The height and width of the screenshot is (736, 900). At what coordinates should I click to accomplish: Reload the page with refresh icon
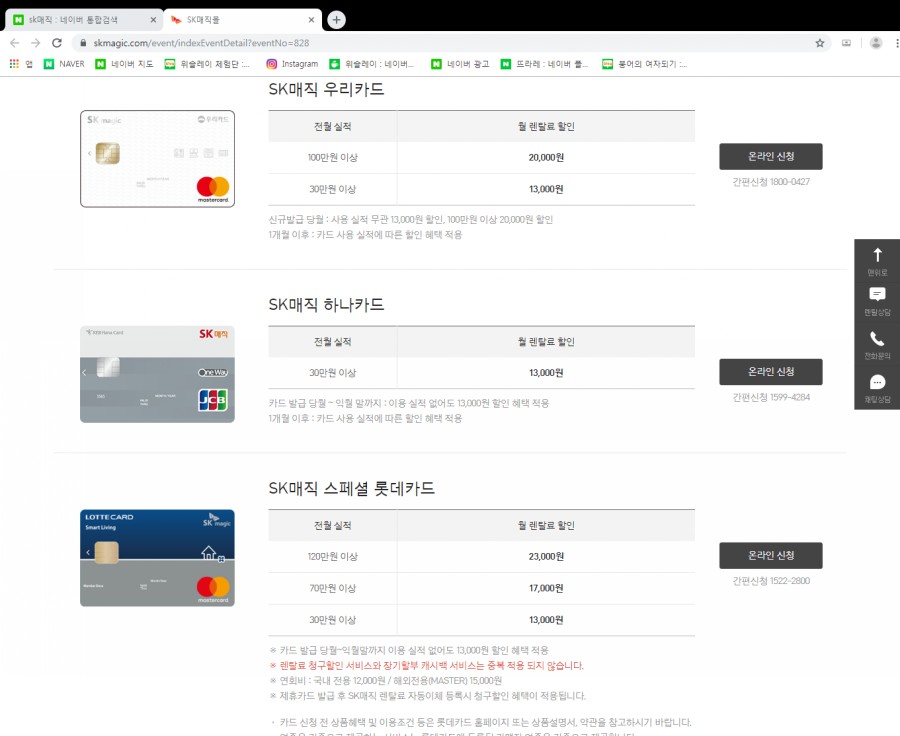[x=57, y=43]
